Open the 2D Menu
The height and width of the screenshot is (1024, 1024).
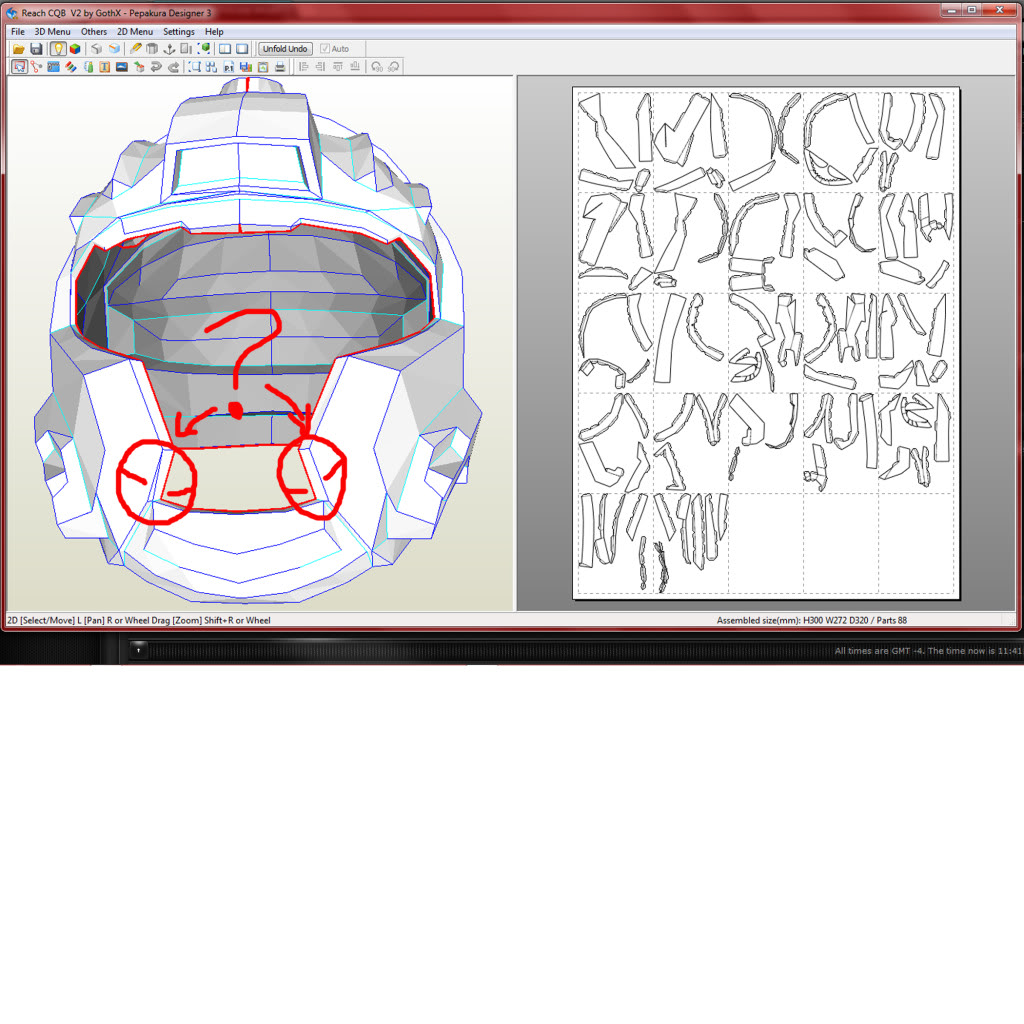(x=135, y=31)
